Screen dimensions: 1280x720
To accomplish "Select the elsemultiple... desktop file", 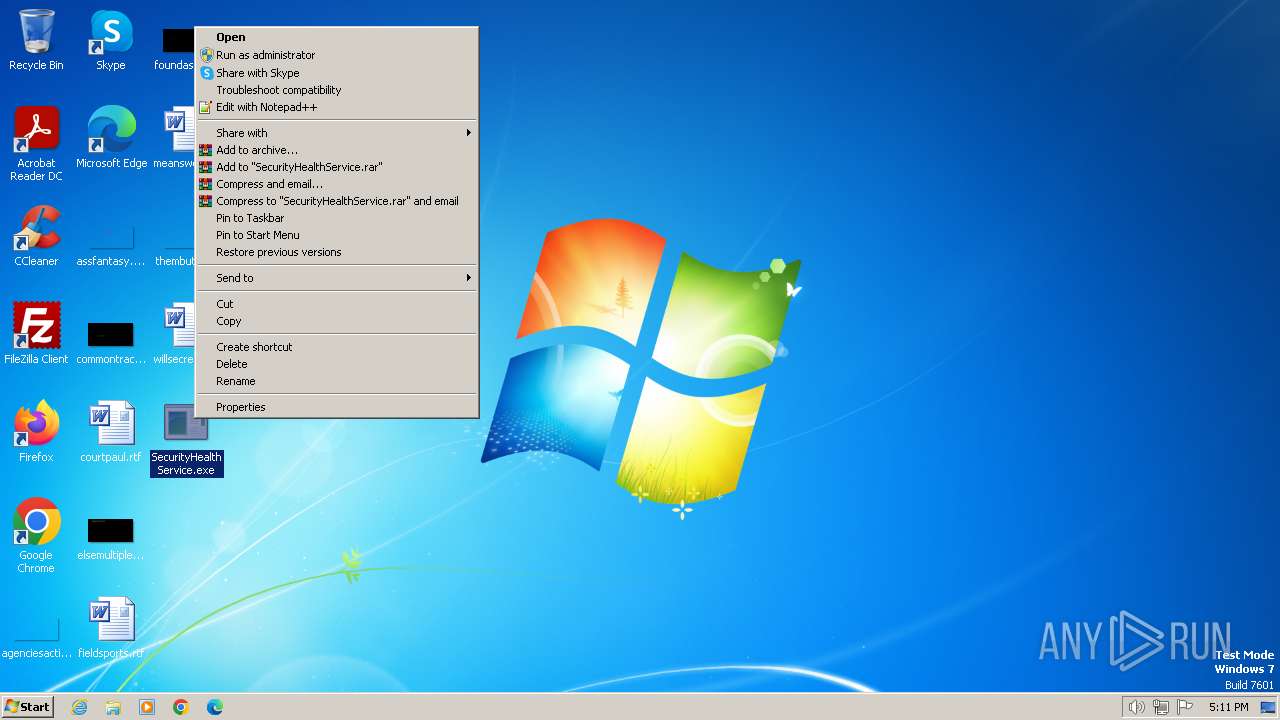I will coord(111,538).
